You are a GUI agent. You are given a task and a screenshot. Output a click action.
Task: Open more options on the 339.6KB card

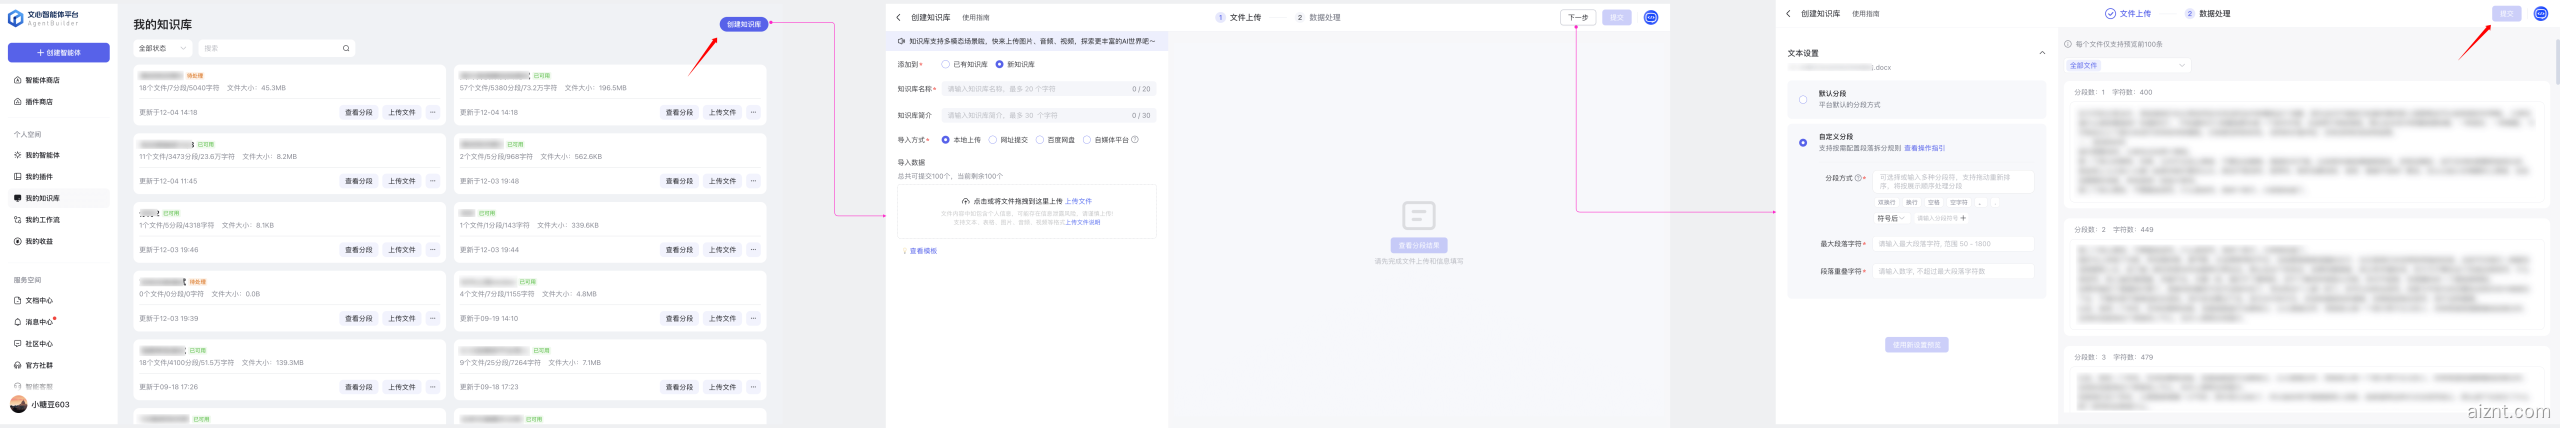pyautogui.click(x=754, y=250)
